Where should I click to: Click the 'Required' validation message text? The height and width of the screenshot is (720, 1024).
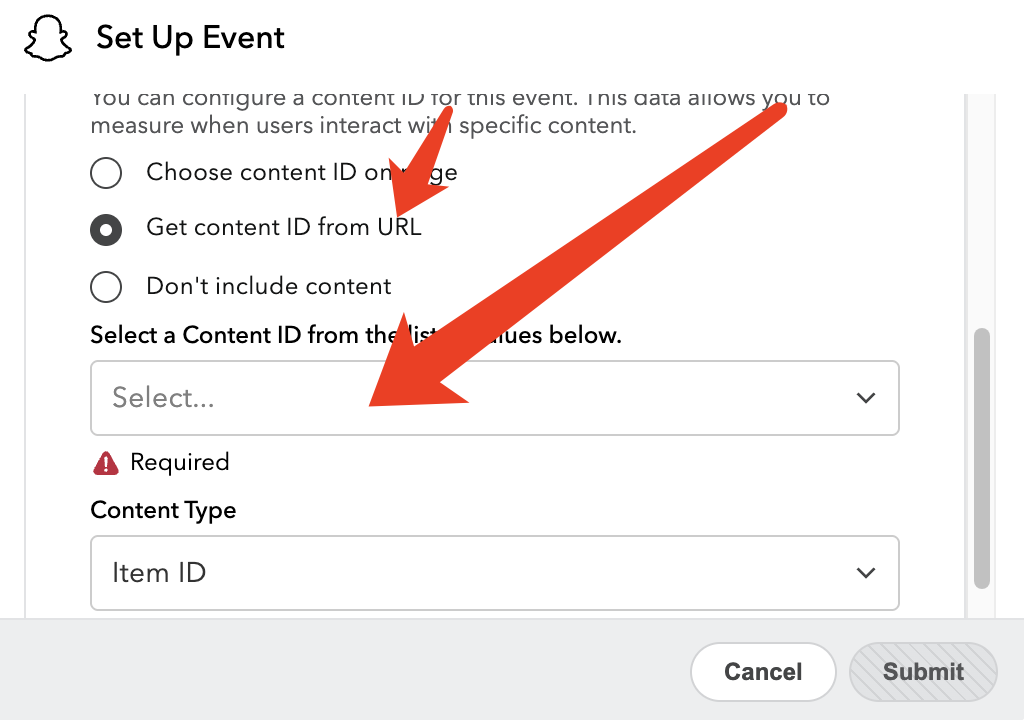180,462
